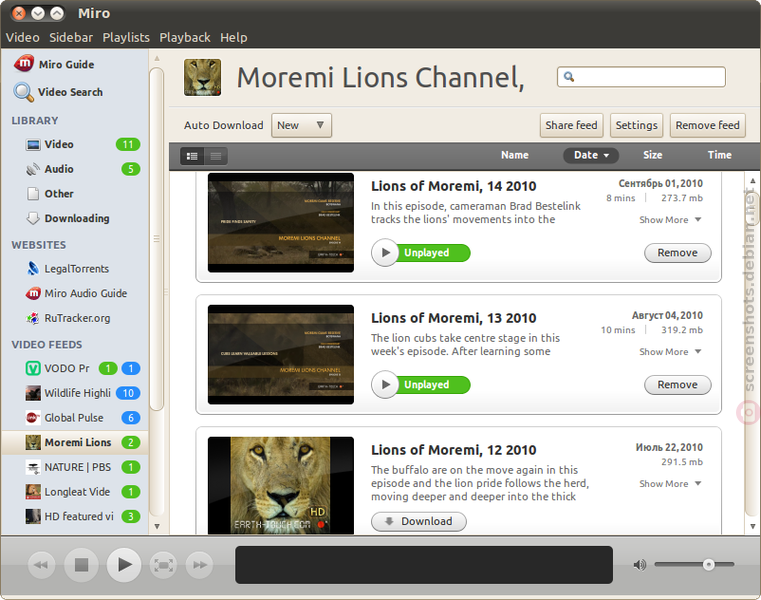
Task: Sort list by Time column
Action: pos(719,155)
